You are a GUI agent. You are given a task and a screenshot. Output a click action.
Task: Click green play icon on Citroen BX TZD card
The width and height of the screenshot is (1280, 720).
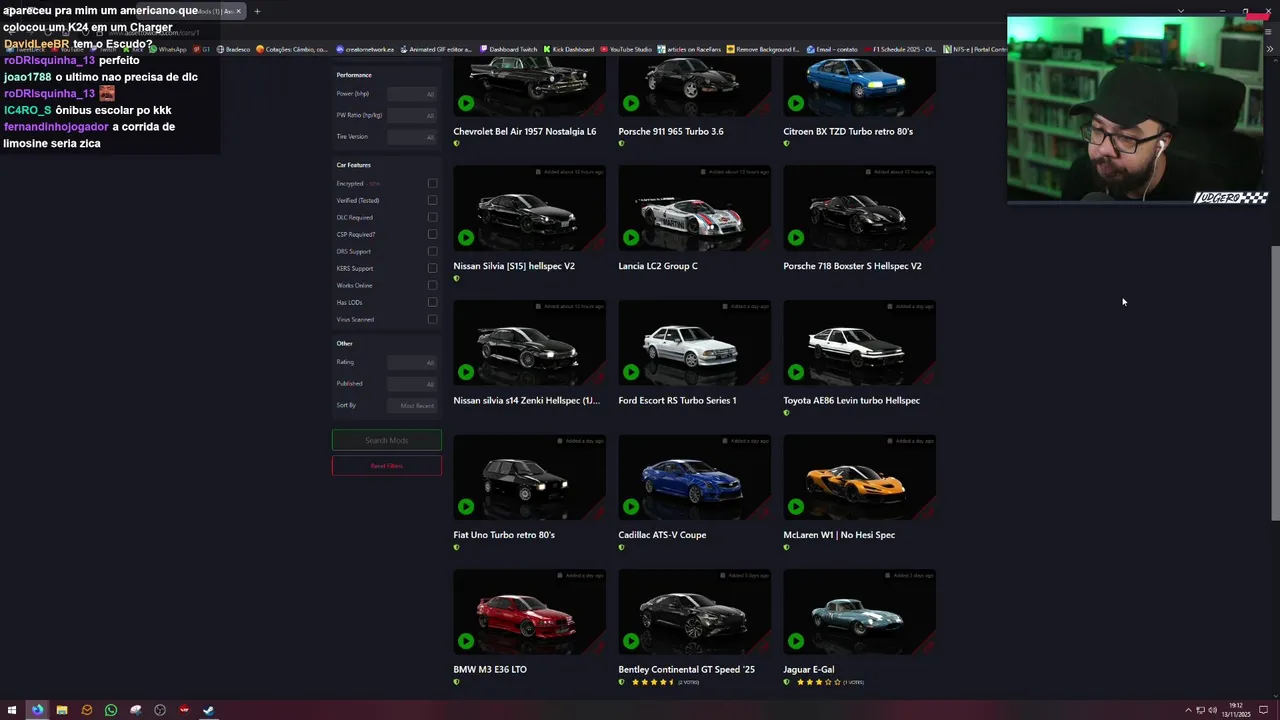796,103
